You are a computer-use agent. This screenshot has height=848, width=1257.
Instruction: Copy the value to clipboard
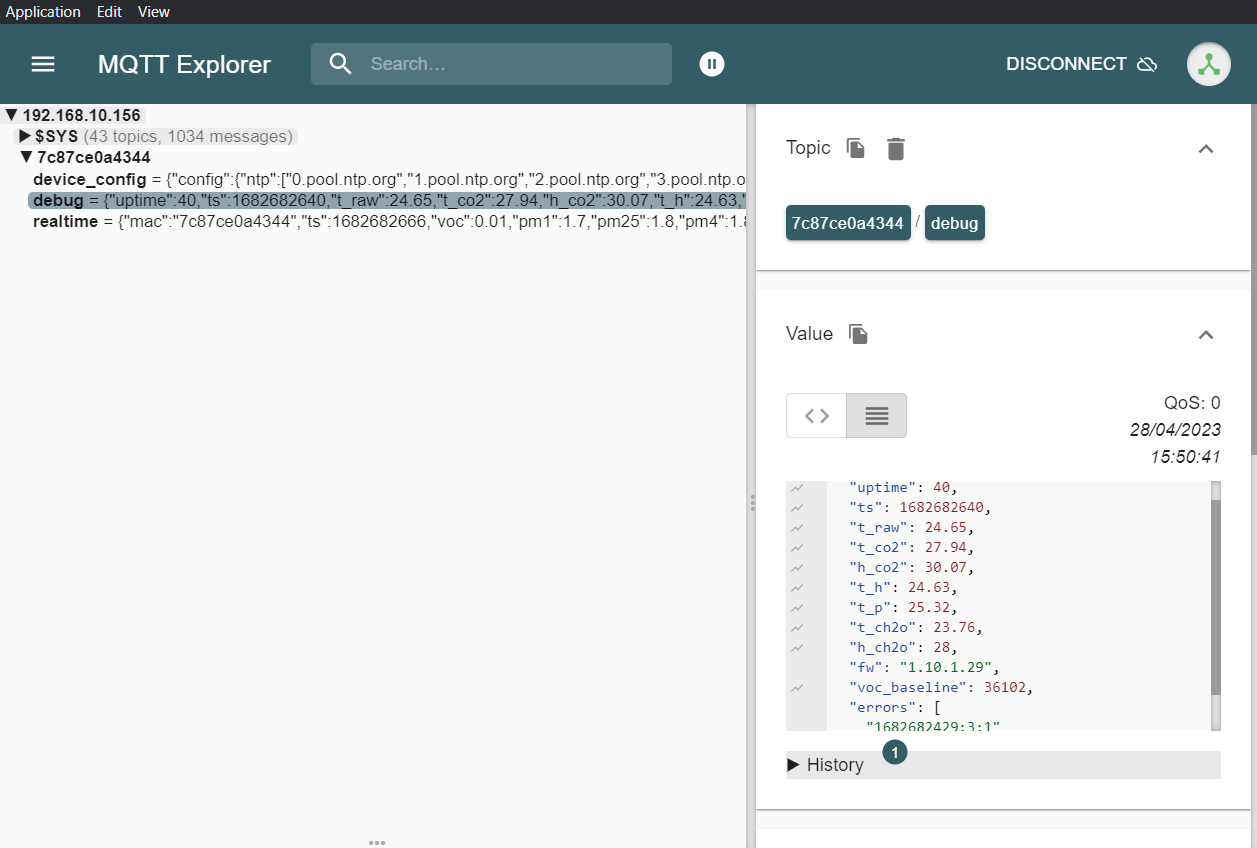click(858, 334)
